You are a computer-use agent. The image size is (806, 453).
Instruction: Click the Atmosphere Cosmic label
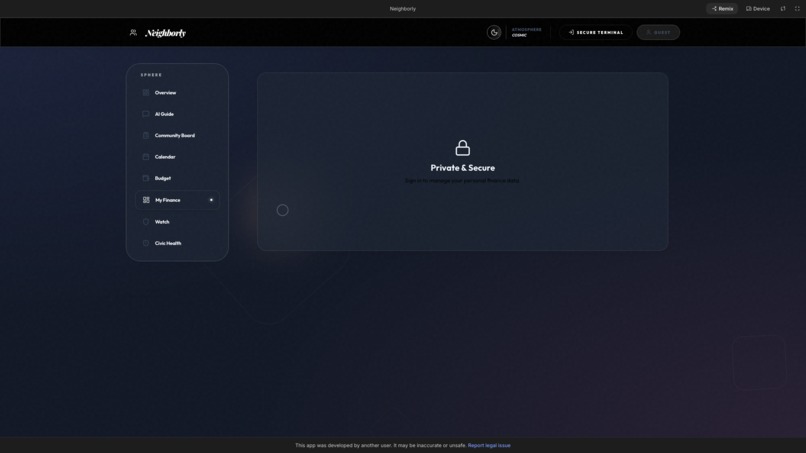[526, 32]
